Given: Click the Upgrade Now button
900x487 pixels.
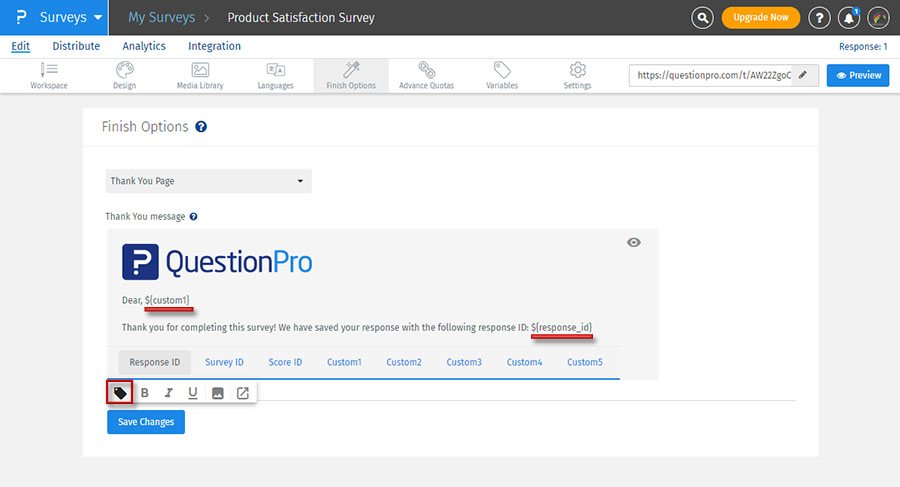Looking at the screenshot, I should (x=761, y=18).
